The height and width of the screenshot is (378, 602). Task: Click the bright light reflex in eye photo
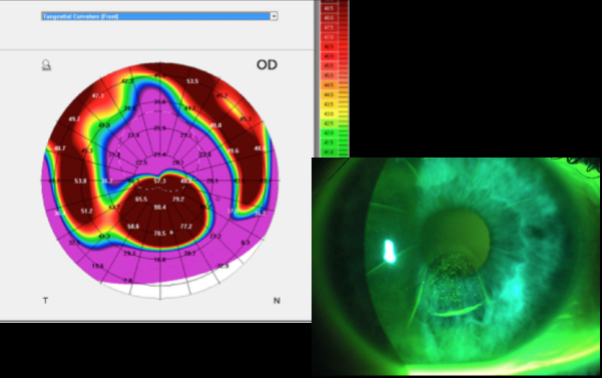click(390, 251)
